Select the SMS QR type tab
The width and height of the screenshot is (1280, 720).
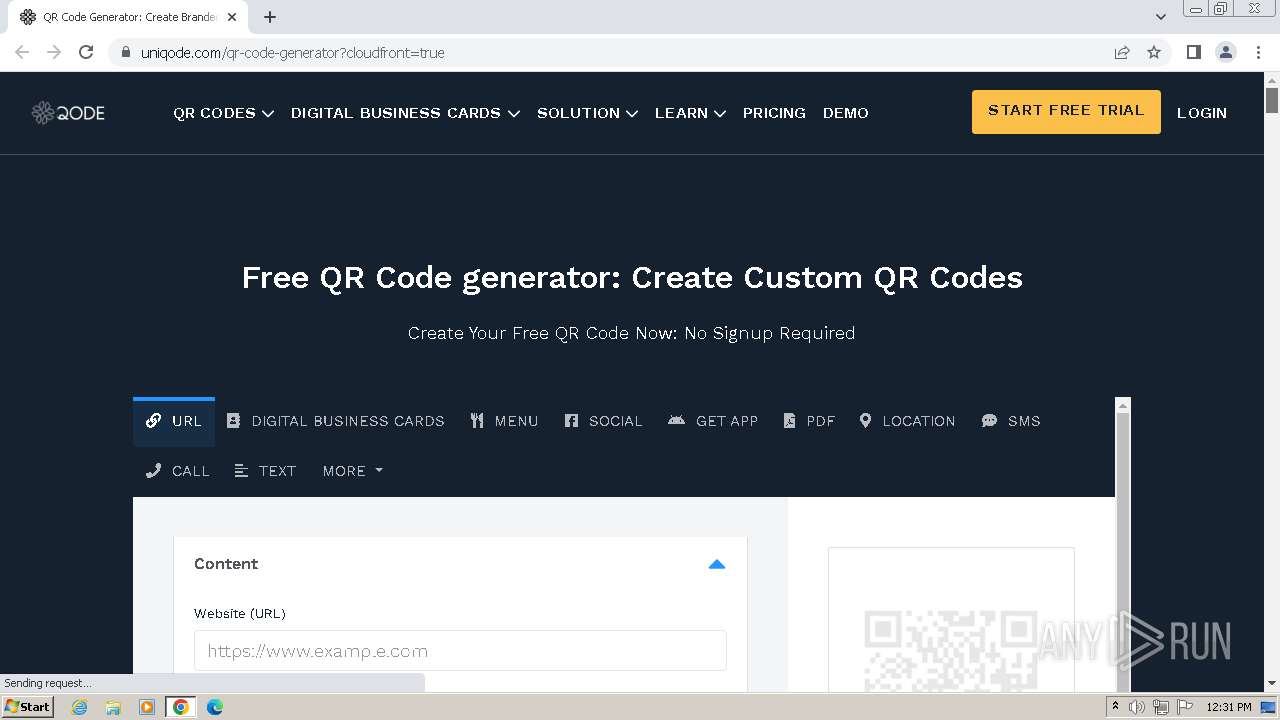tap(1011, 421)
